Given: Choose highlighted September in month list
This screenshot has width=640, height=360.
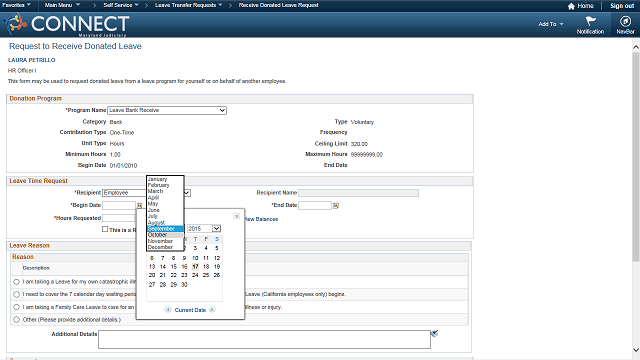Looking at the screenshot, I should (165, 229).
